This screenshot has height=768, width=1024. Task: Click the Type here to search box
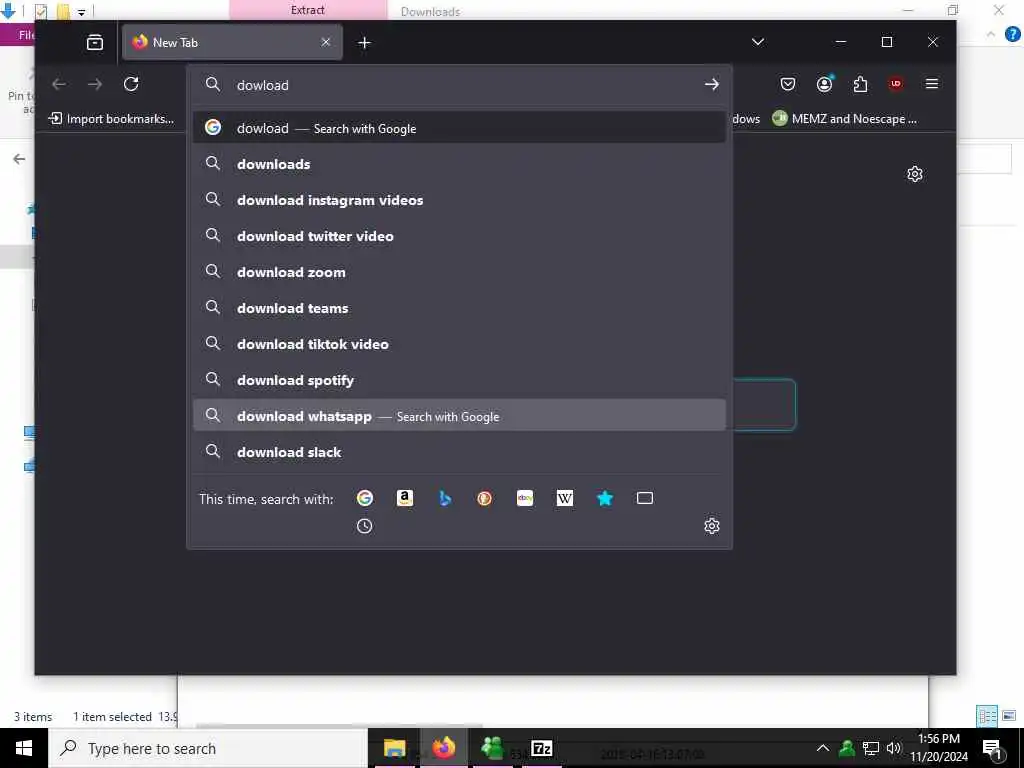[208, 748]
